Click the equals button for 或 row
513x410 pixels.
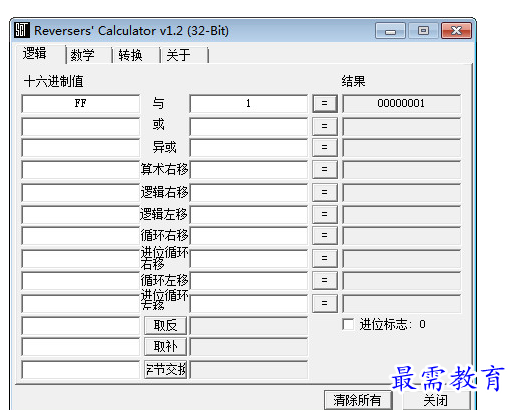(x=325, y=126)
